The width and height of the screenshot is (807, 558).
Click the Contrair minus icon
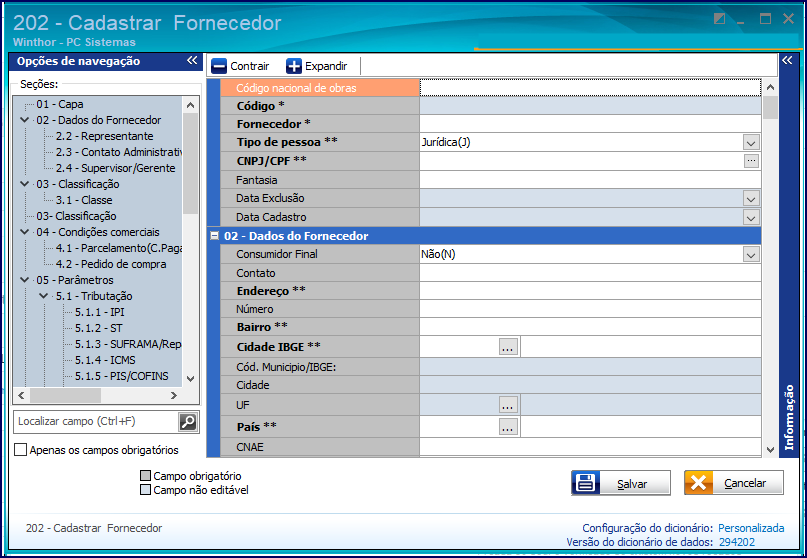click(x=219, y=66)
